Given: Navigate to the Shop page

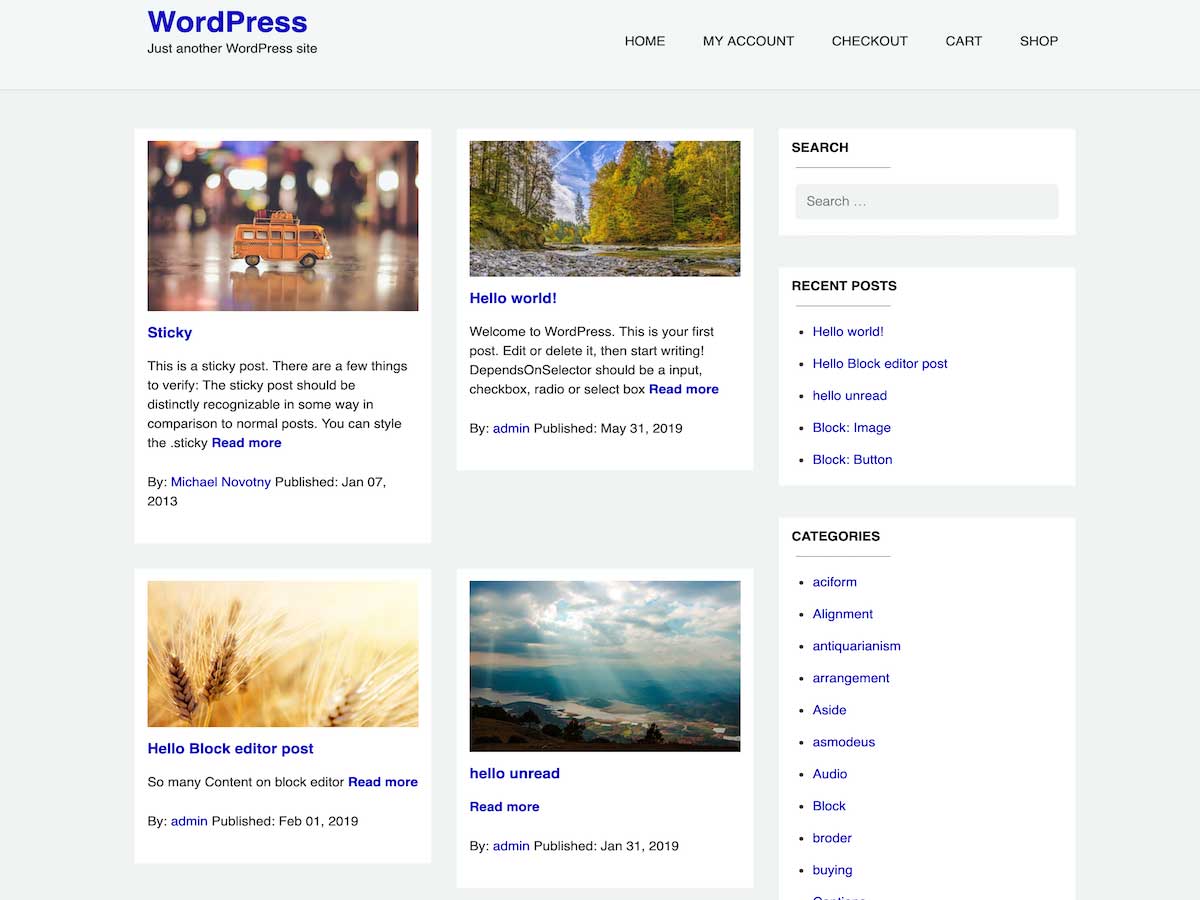Looking at the screenshot, I should pos(1038,41).
